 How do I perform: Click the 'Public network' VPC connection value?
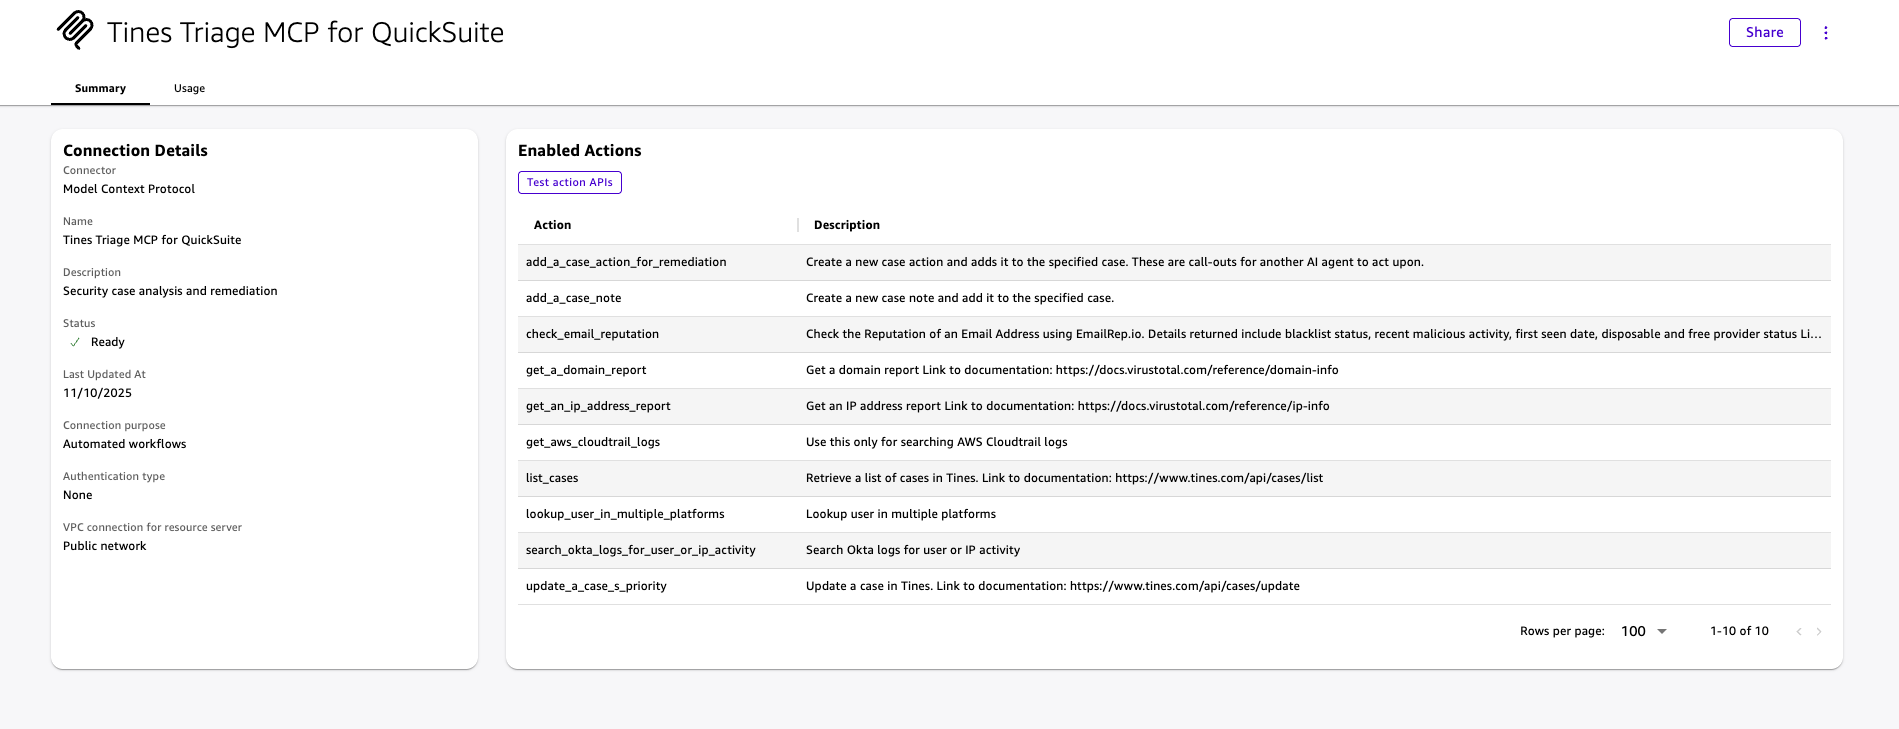[x=104, y=546]
